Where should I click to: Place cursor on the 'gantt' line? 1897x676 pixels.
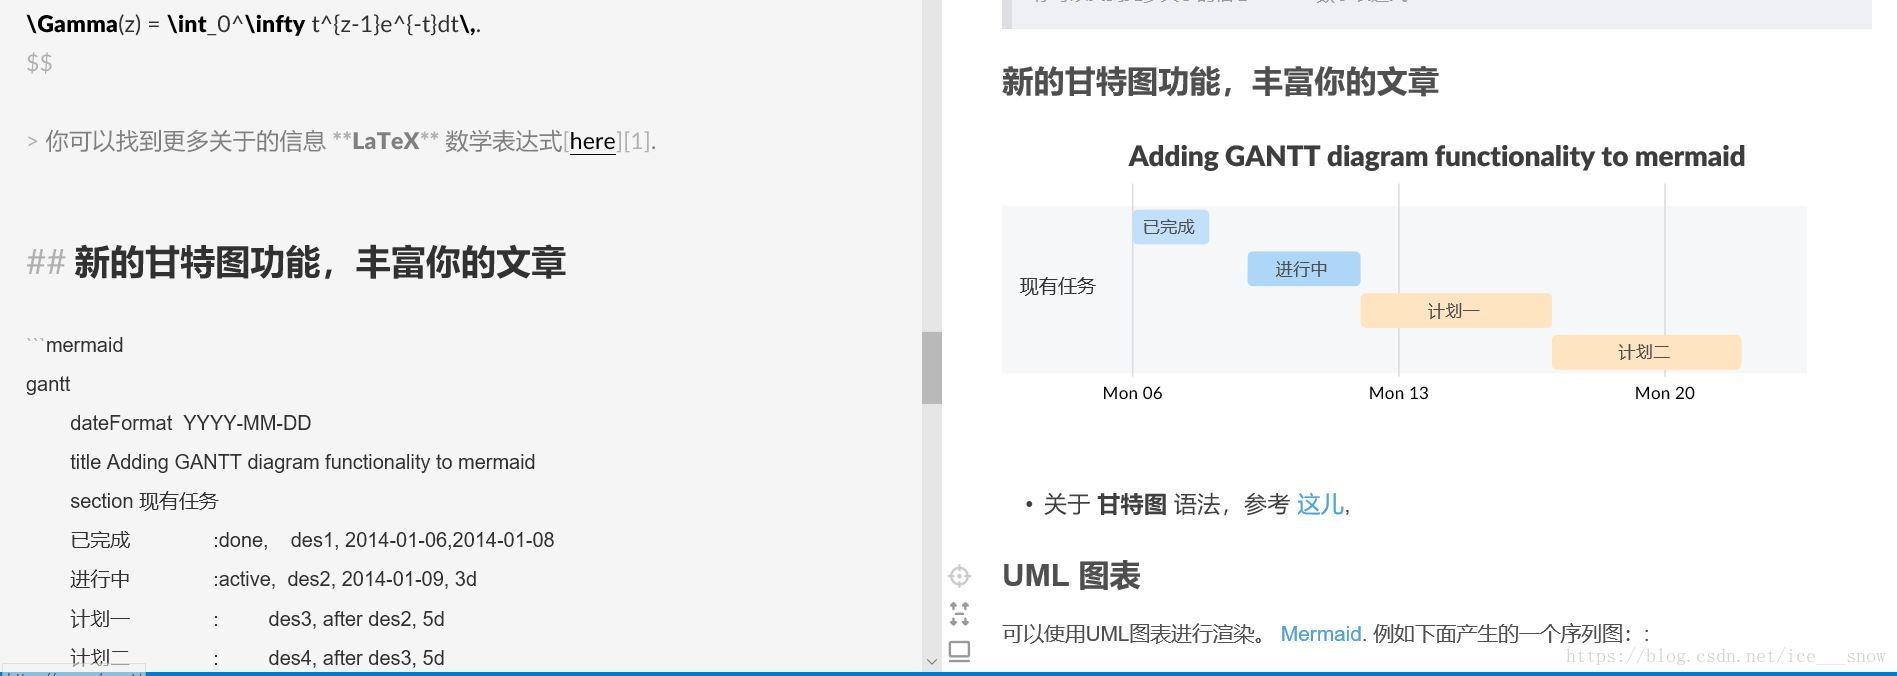48,384
